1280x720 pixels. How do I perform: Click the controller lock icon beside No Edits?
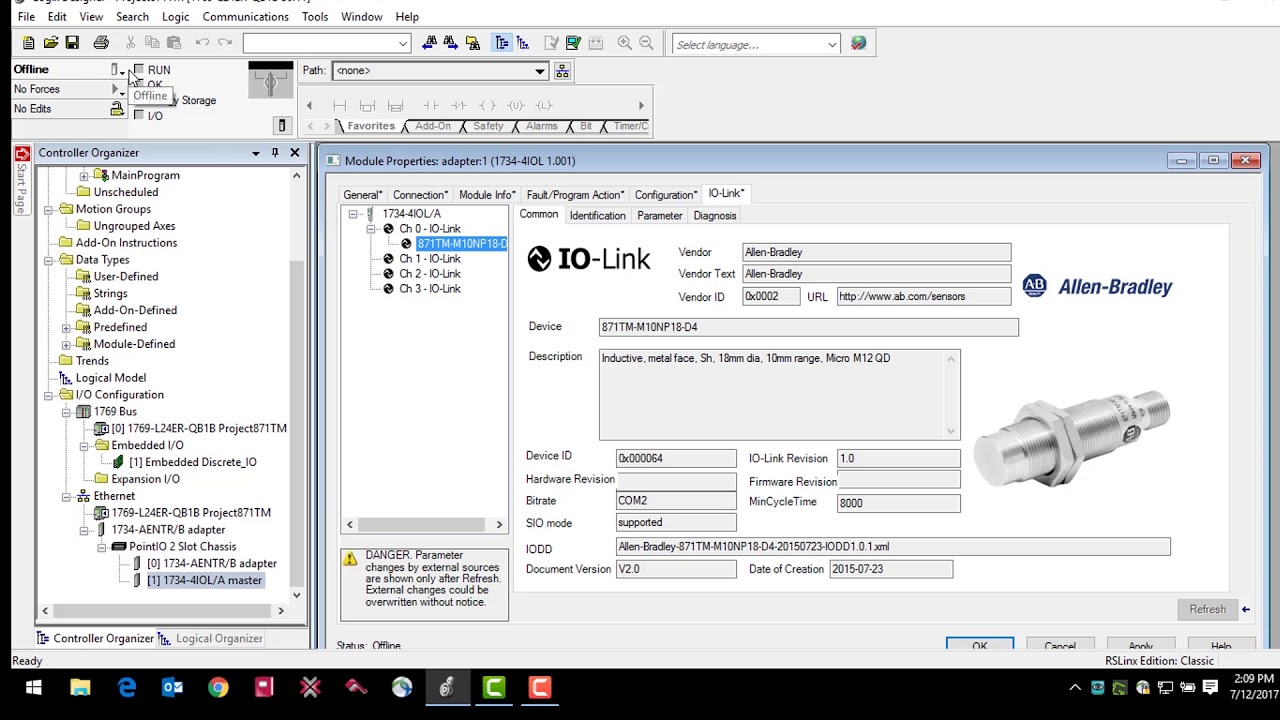tap(117, 108)
